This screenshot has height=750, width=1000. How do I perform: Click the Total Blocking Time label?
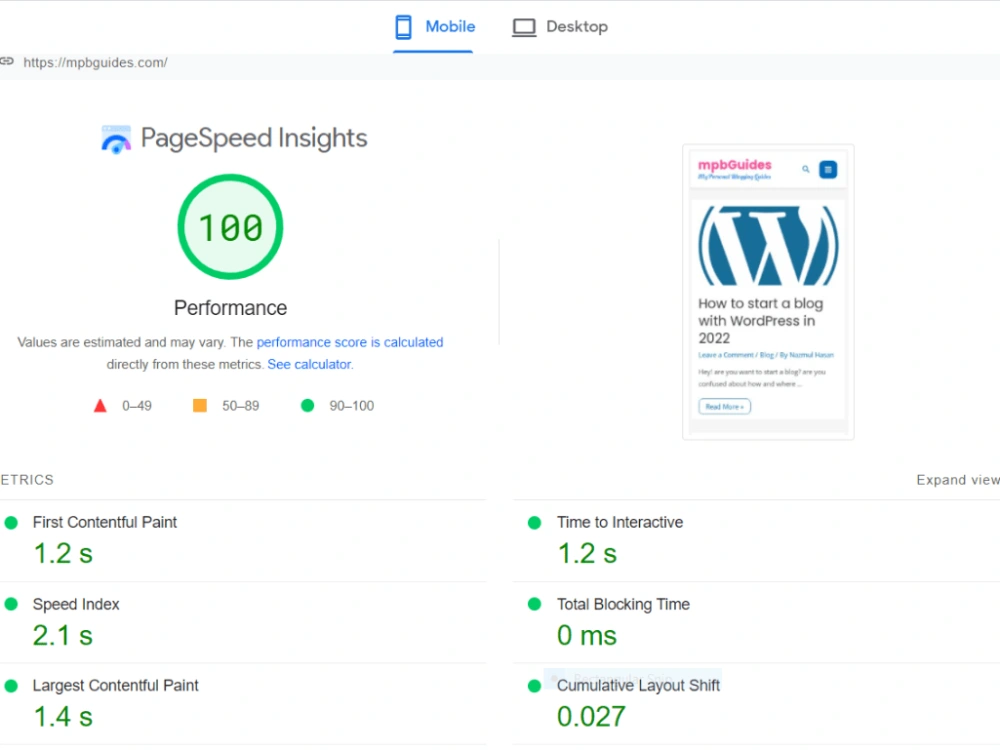point(623,605)
